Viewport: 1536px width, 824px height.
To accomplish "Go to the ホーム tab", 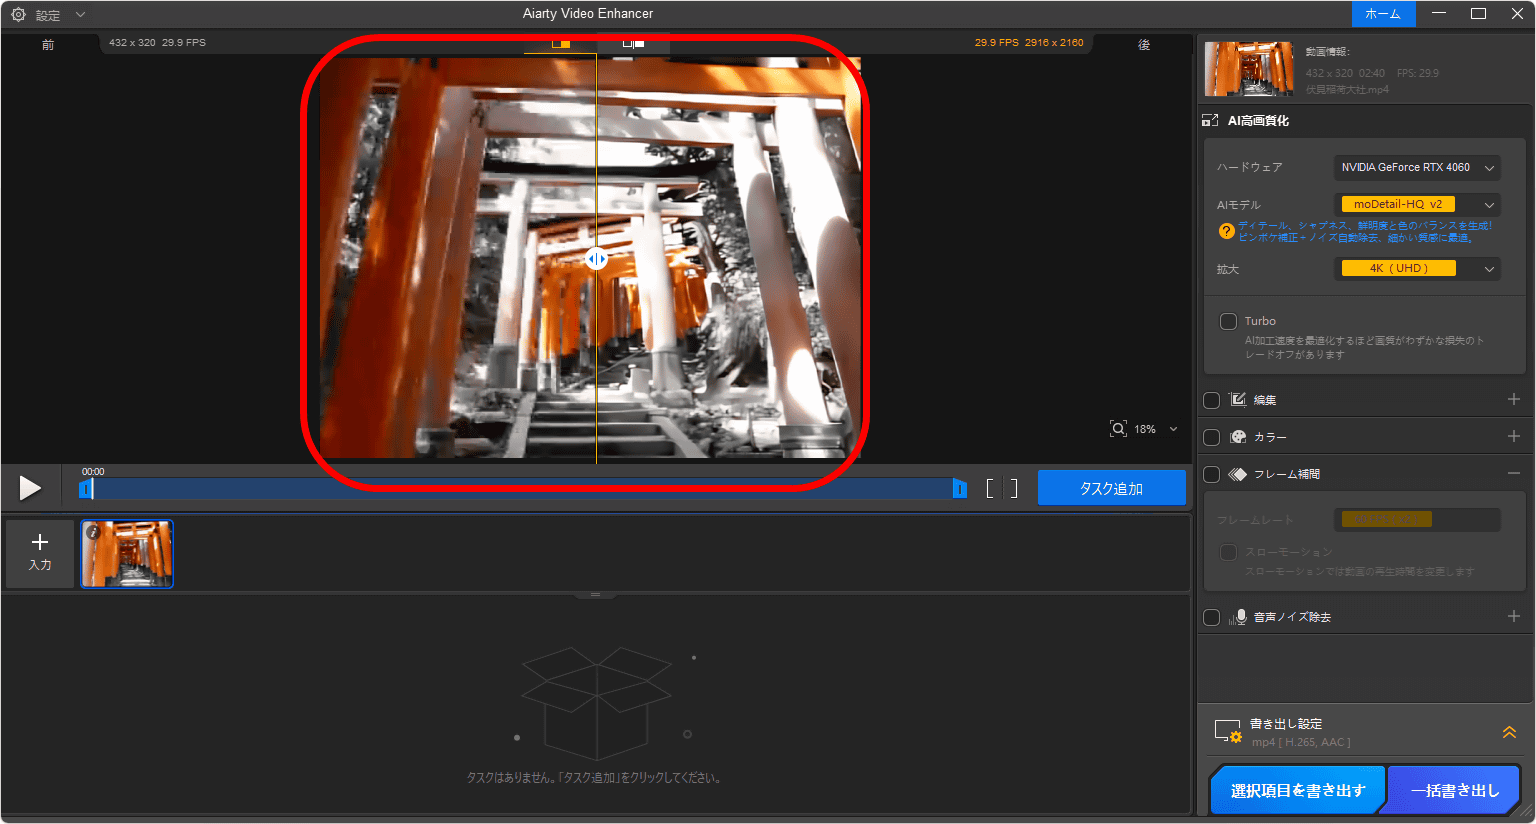I will pyautogui.click(x=1383, y=14).
